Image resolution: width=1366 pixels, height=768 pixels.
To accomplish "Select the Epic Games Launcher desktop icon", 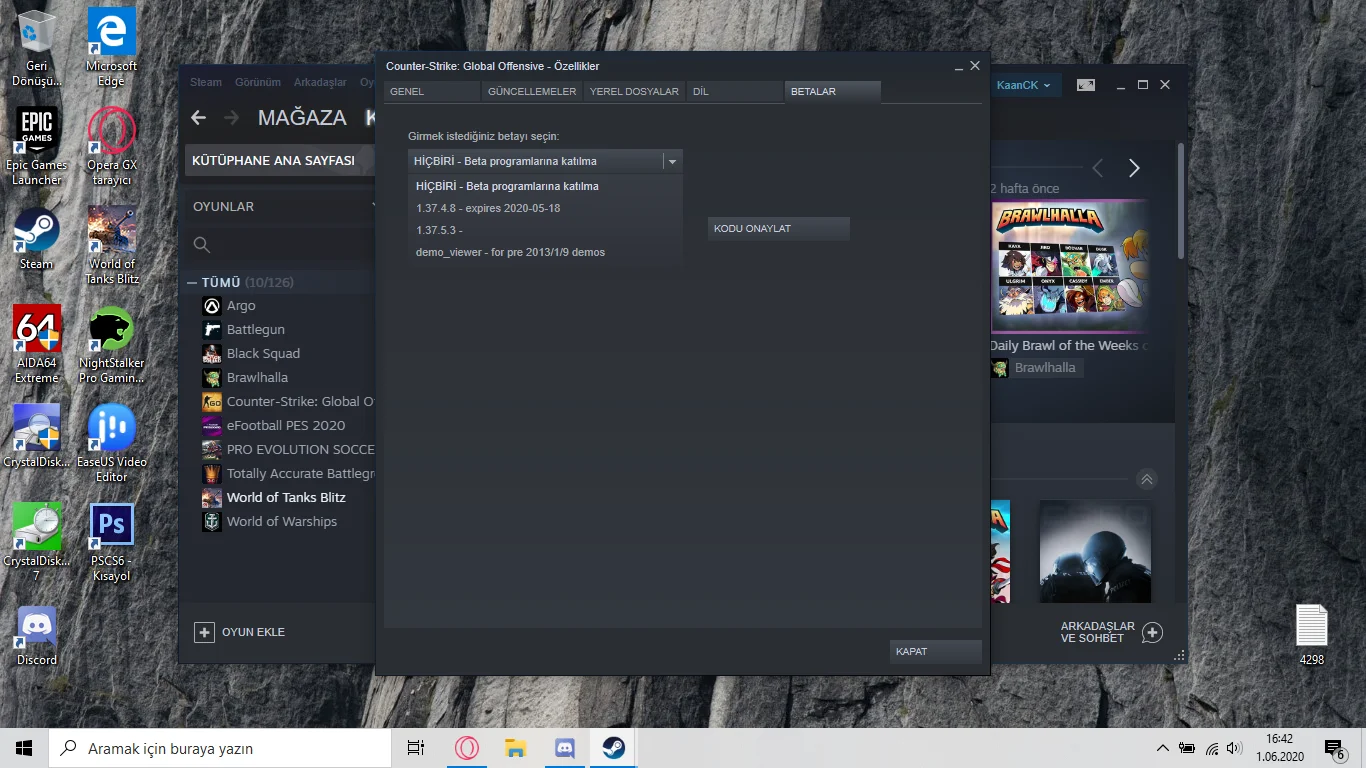I will [37, 147].
